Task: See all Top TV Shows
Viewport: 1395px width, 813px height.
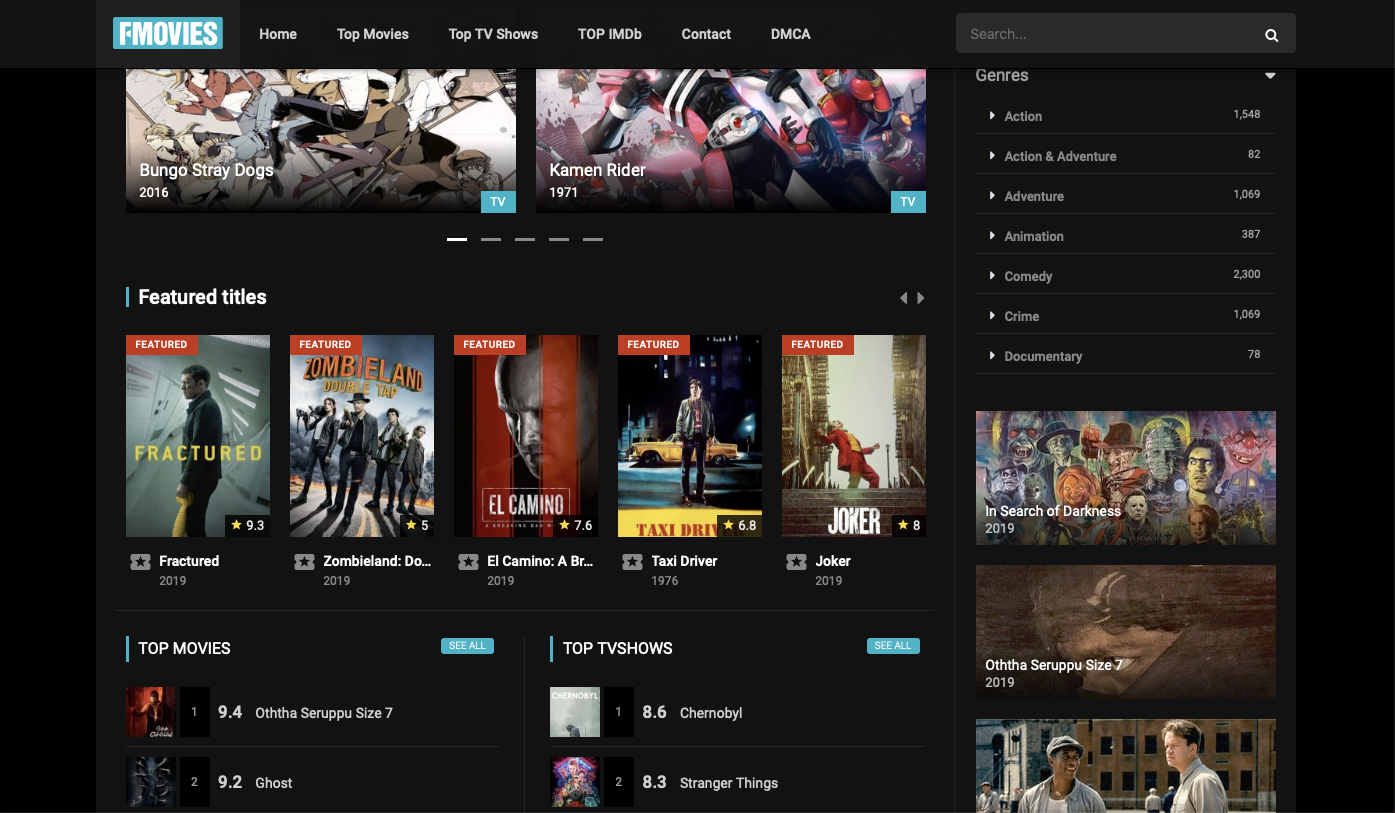Action: 893,646
